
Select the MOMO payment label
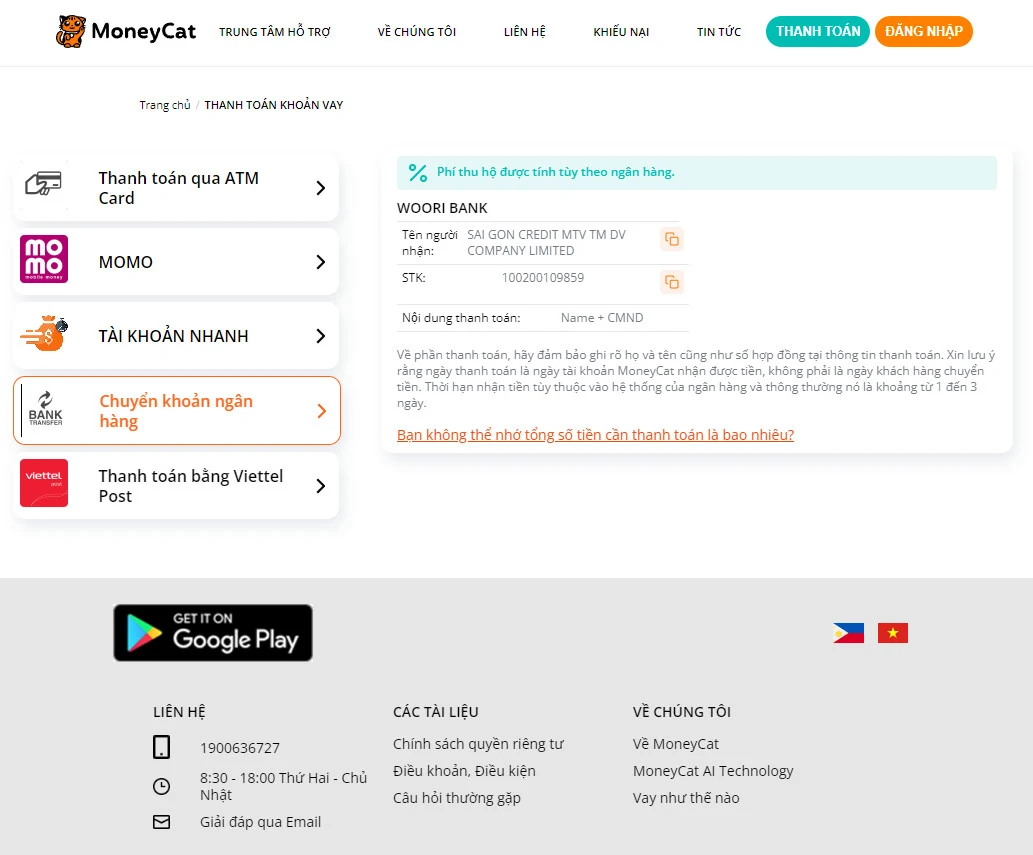click(126, 262)
